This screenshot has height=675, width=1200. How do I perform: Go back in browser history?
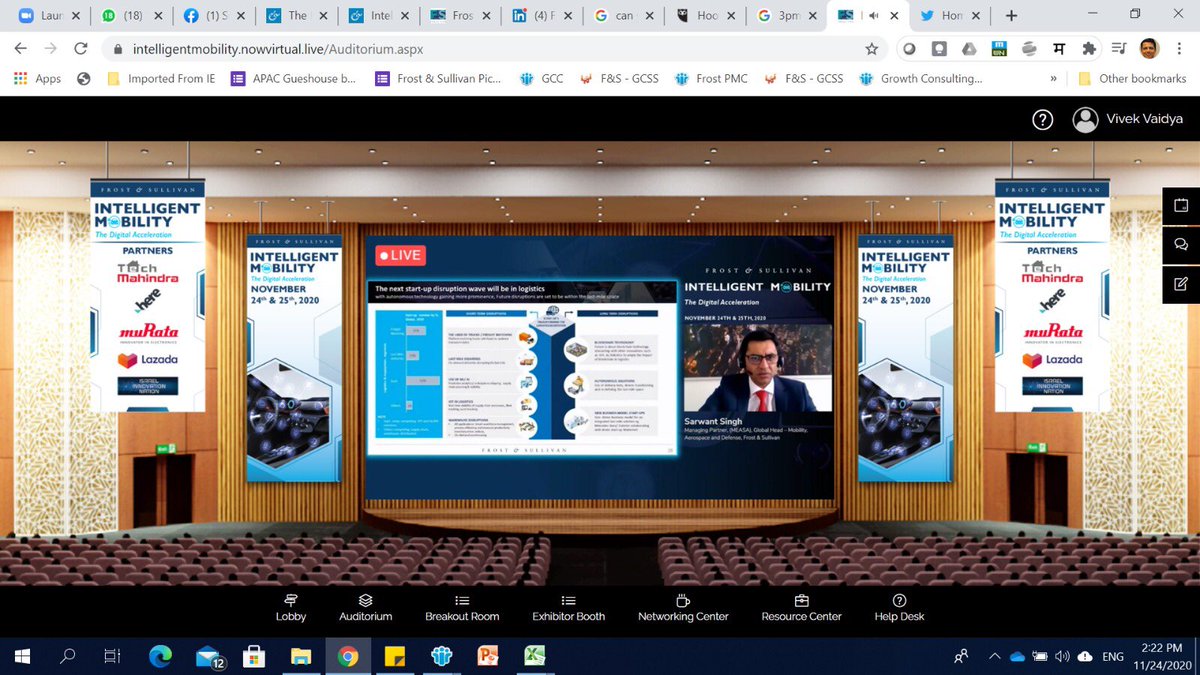21,48
